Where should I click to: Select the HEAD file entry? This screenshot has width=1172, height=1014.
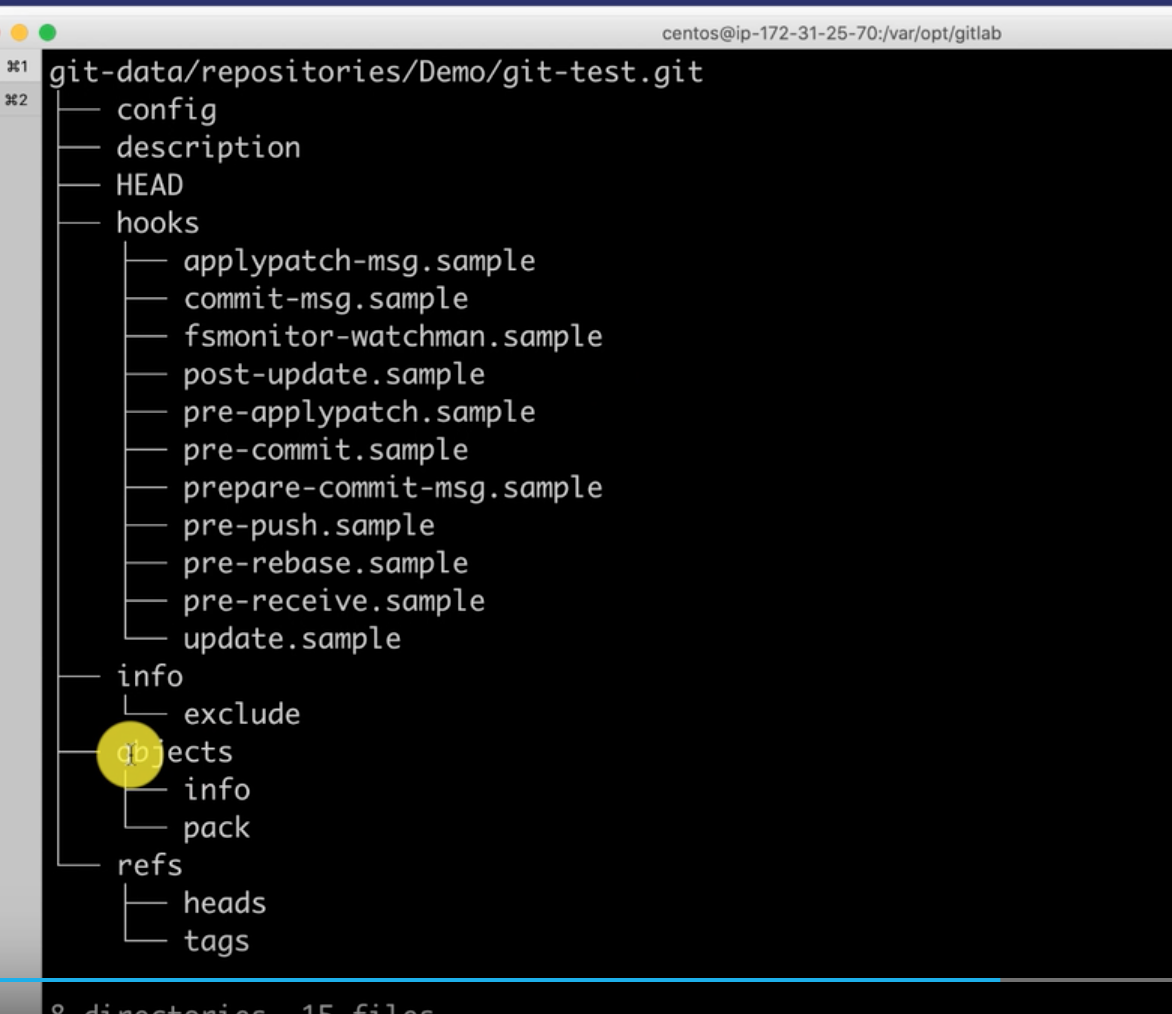pyautogui.click(x=149, y=185)
